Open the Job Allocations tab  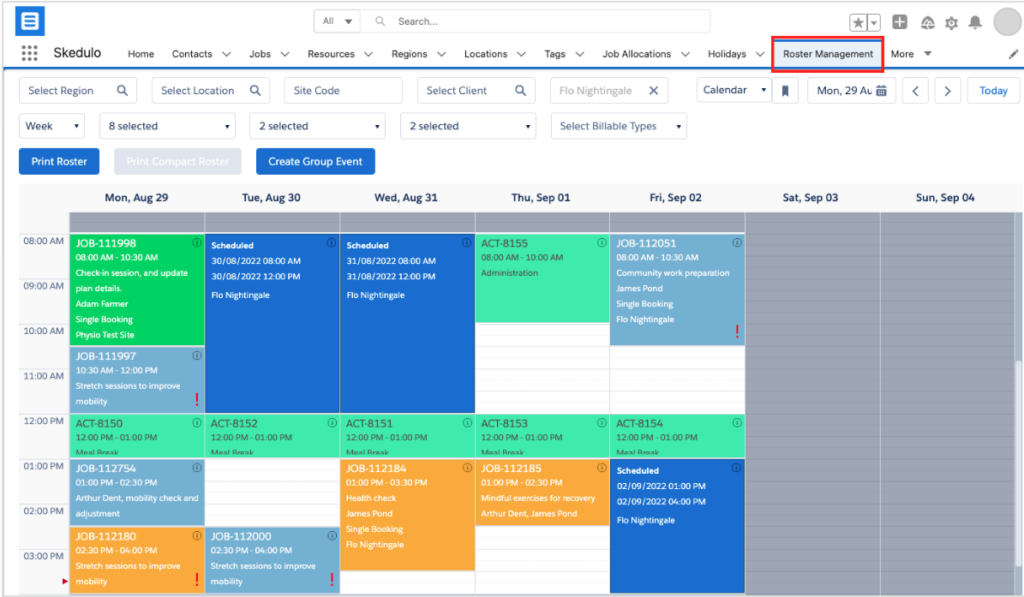click(x=637, y=54)
